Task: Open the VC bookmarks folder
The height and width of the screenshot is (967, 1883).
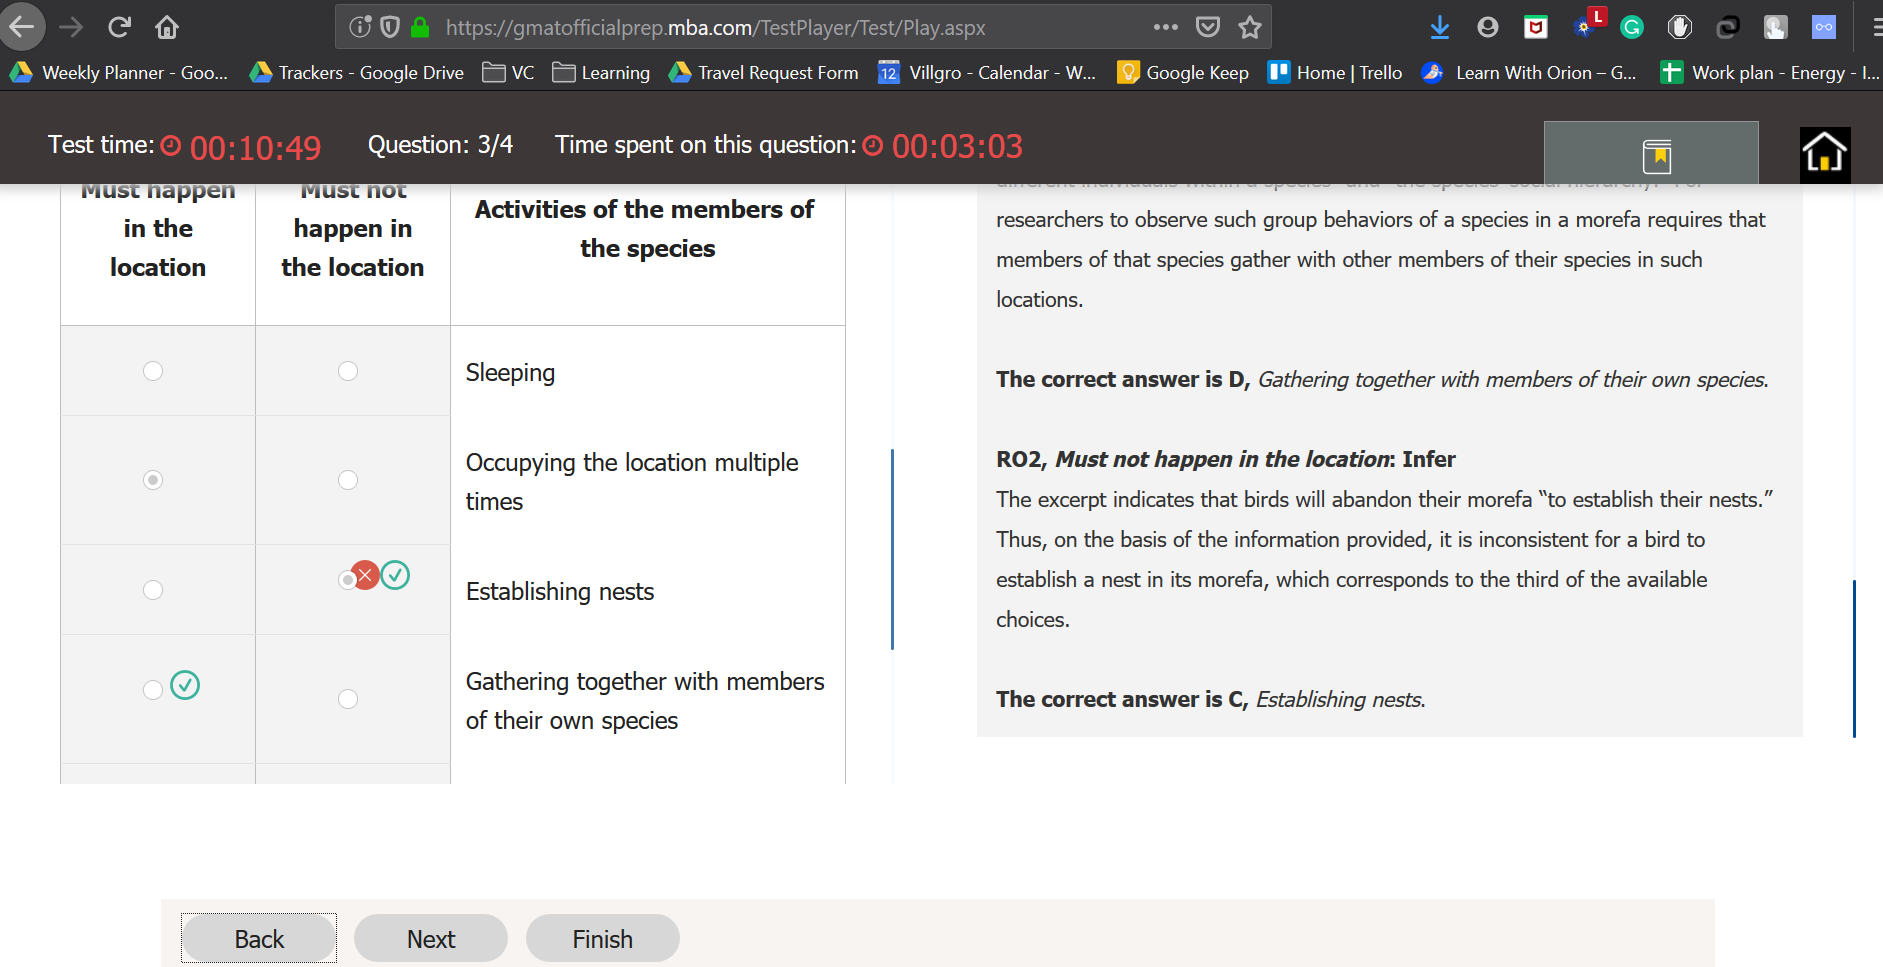Action: (x=508, y=72)
